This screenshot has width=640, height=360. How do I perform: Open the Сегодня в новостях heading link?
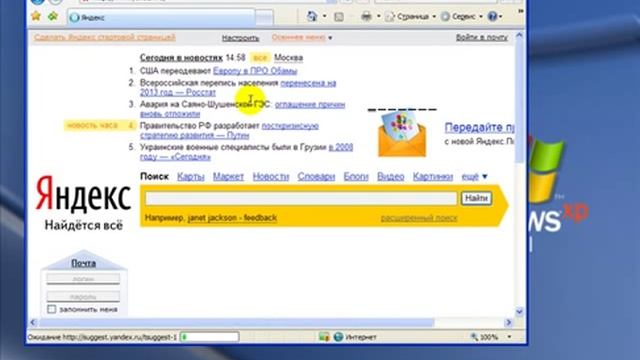[x=181, y=58]
